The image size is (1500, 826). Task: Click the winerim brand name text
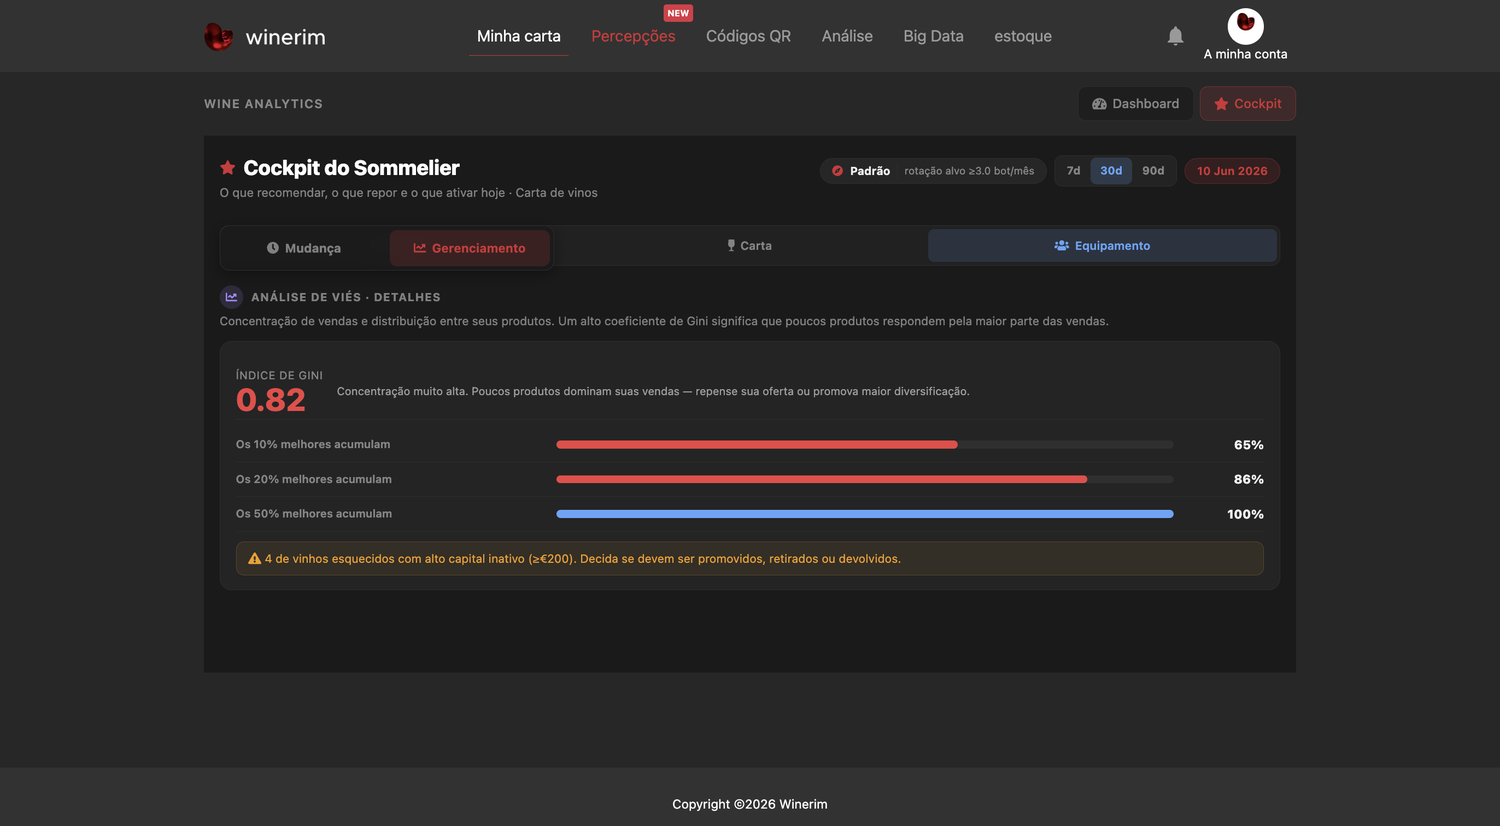pos(285,37)
